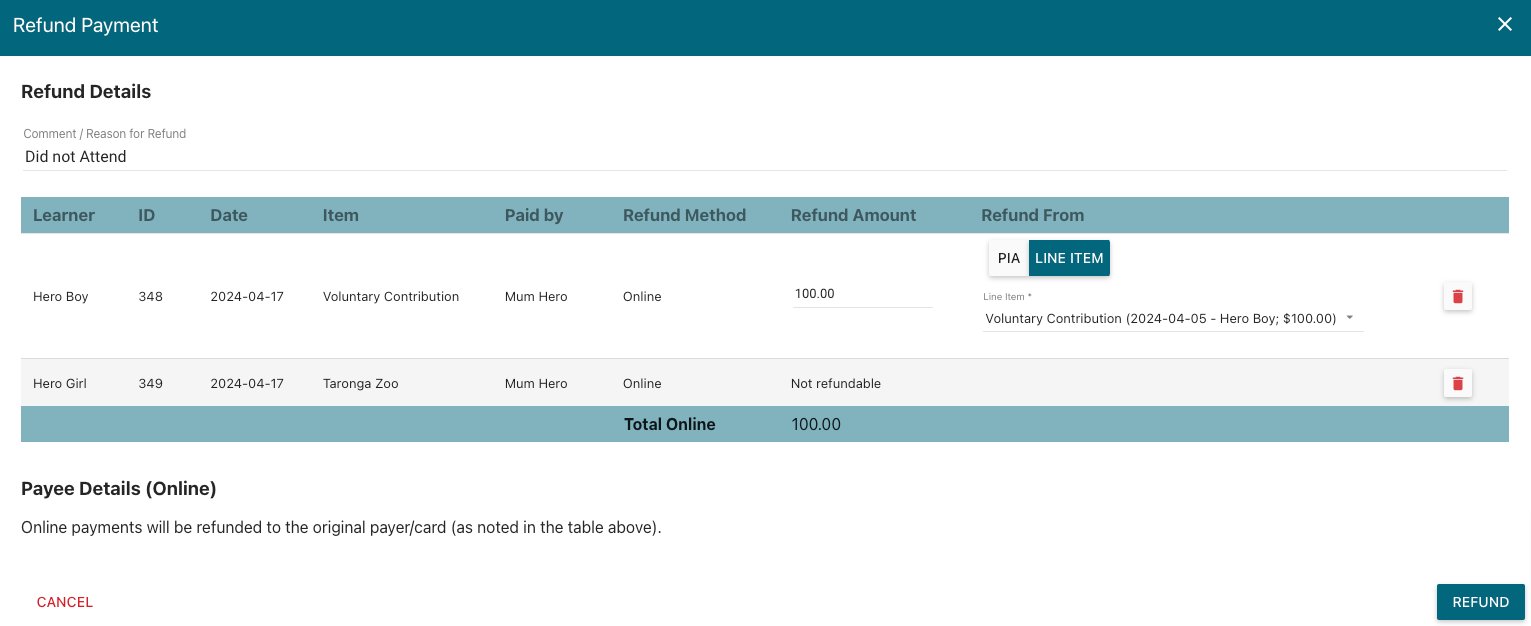This screenshot has height=626, width=1531.
Task: Click the Paid by column header
Action: point(534,215)
